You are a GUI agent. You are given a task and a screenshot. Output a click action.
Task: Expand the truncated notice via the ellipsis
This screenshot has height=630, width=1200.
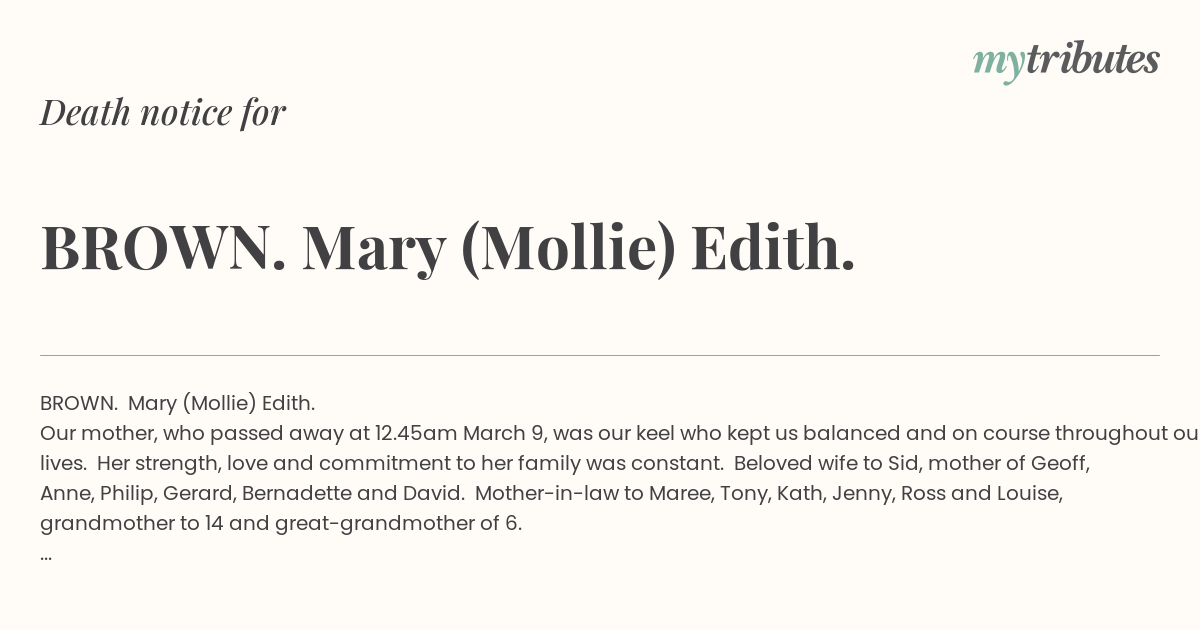click(46, 556)
